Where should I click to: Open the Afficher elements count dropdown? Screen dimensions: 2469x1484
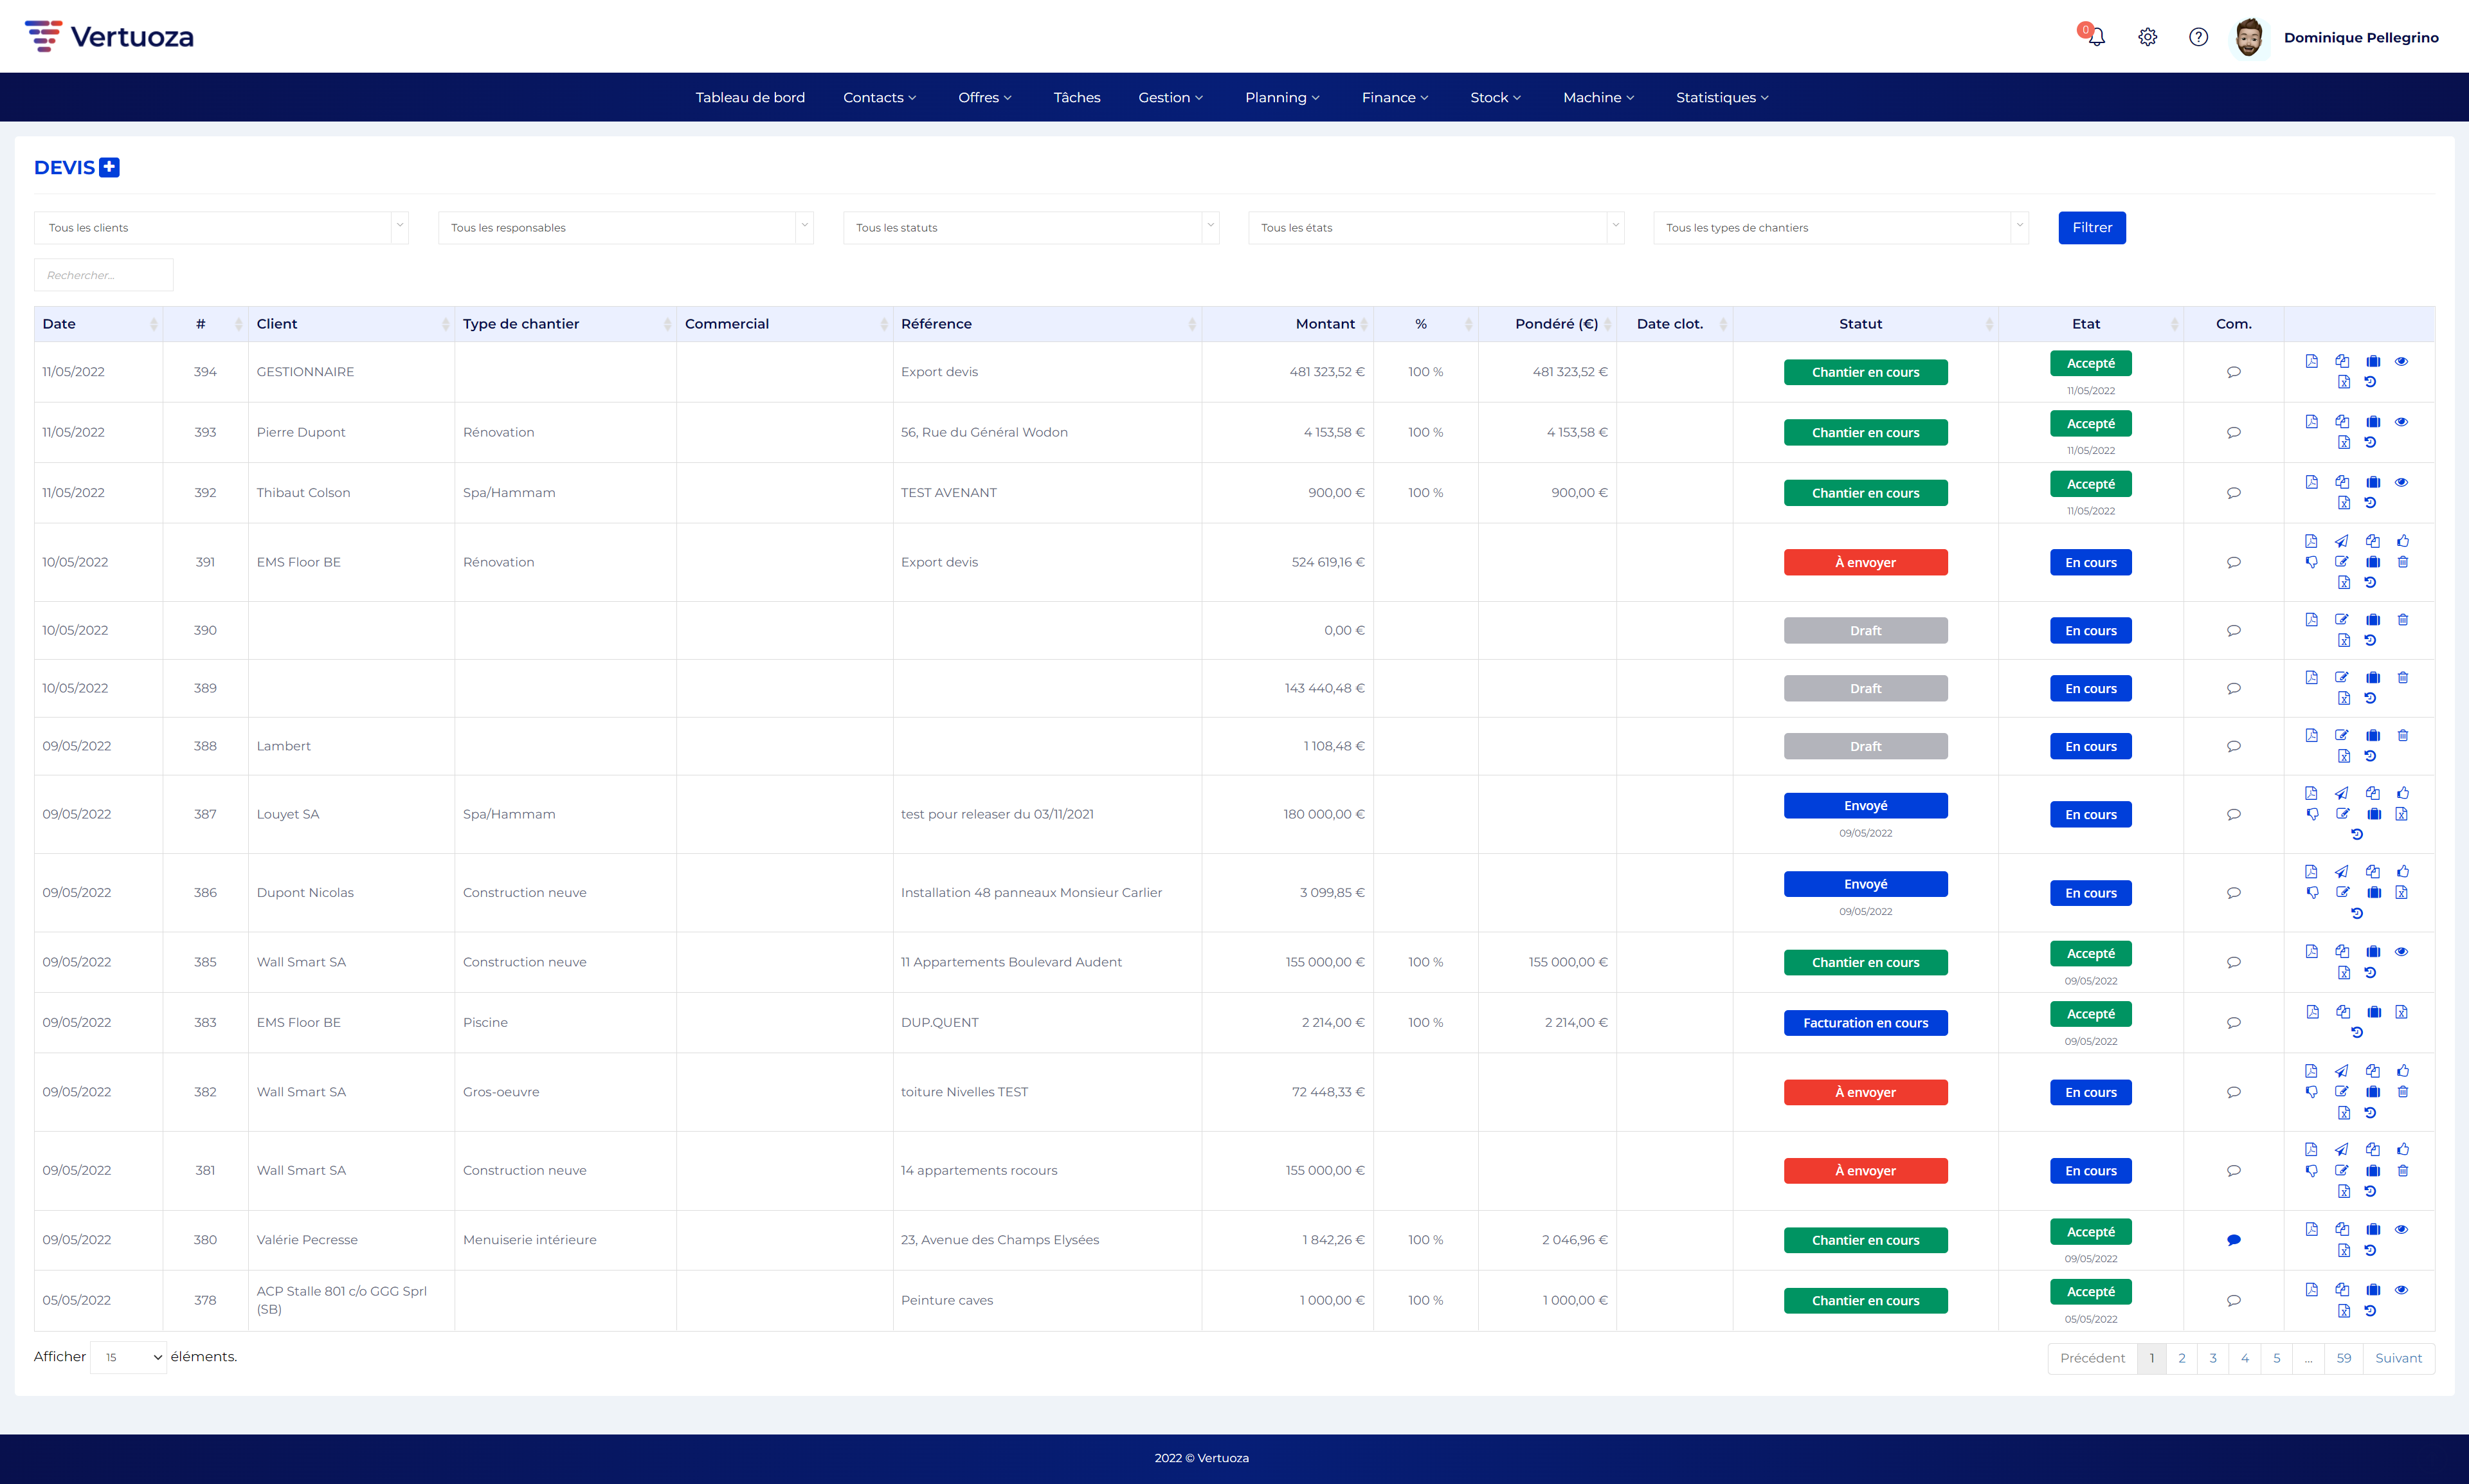pos(129,1357)
